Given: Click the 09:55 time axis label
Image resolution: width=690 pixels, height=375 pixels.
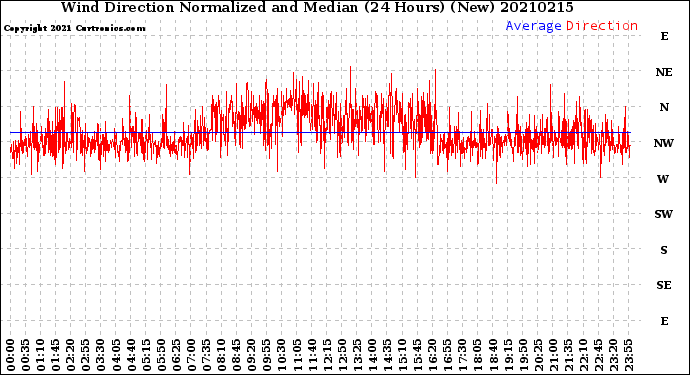Looking at the screenshot, I should (x=267, y=355).
